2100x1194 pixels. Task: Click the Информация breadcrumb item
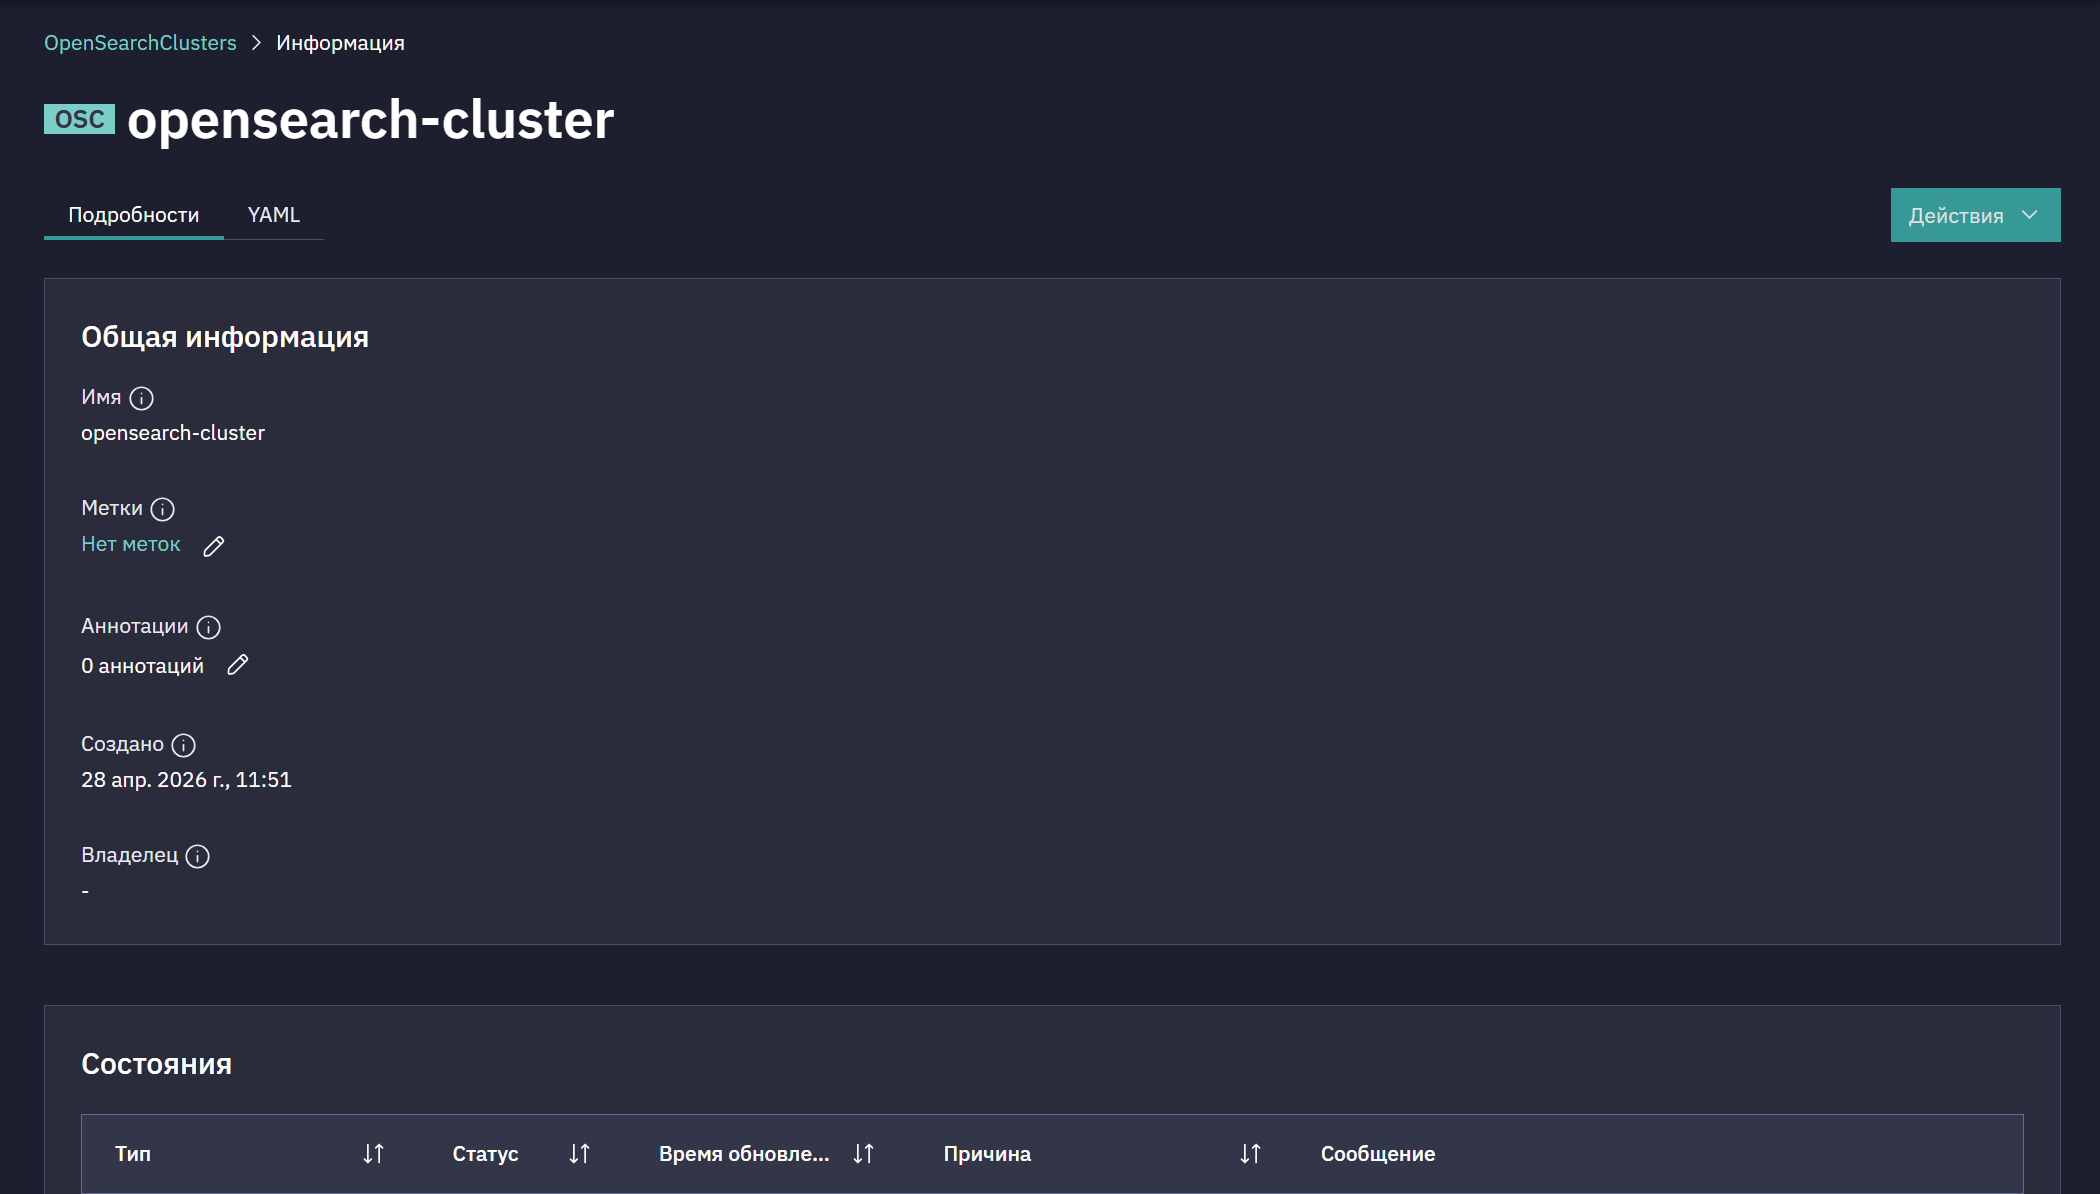click(340, 43)
